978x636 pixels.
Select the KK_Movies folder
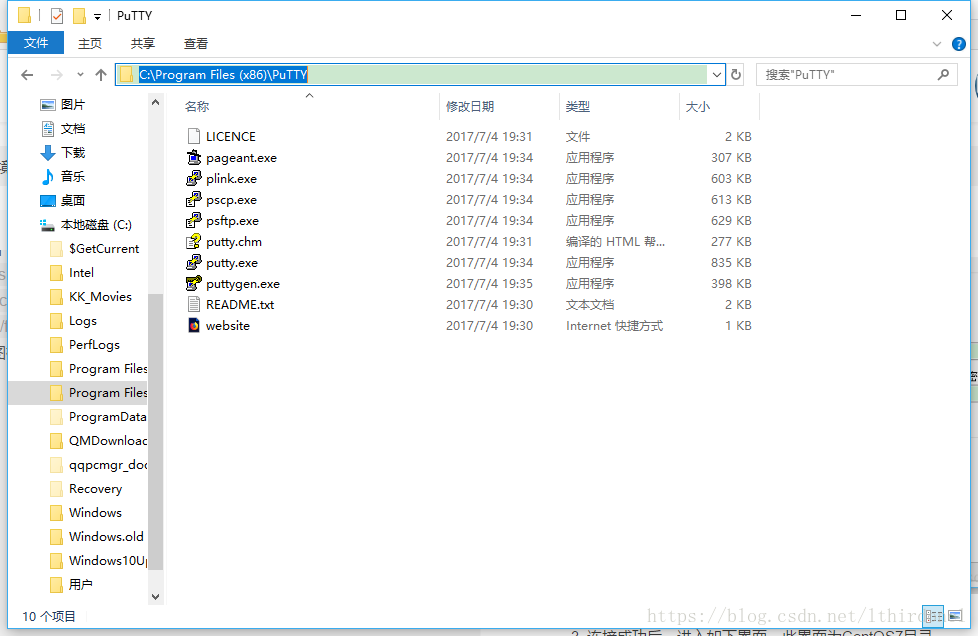100,296
